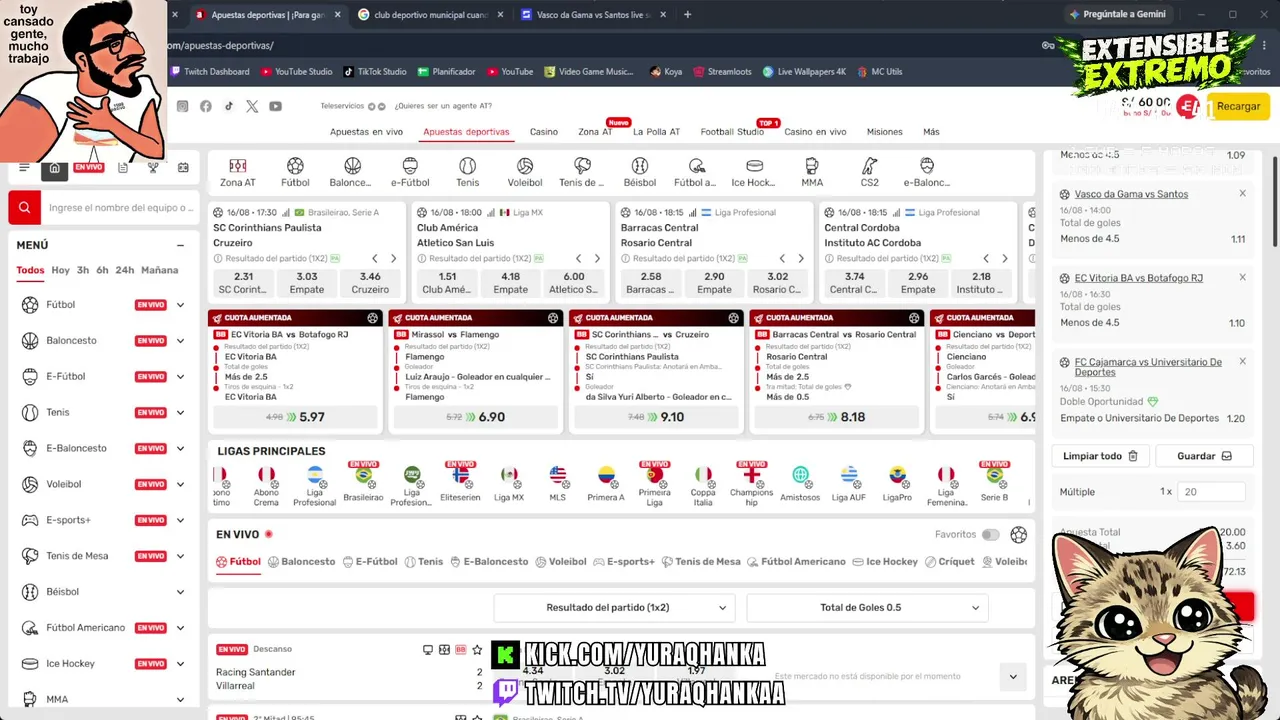The image size is (1280, 720).
Task: Click the calendar icon in the sidebar toolbar
Action: click(x=183, y=168)
